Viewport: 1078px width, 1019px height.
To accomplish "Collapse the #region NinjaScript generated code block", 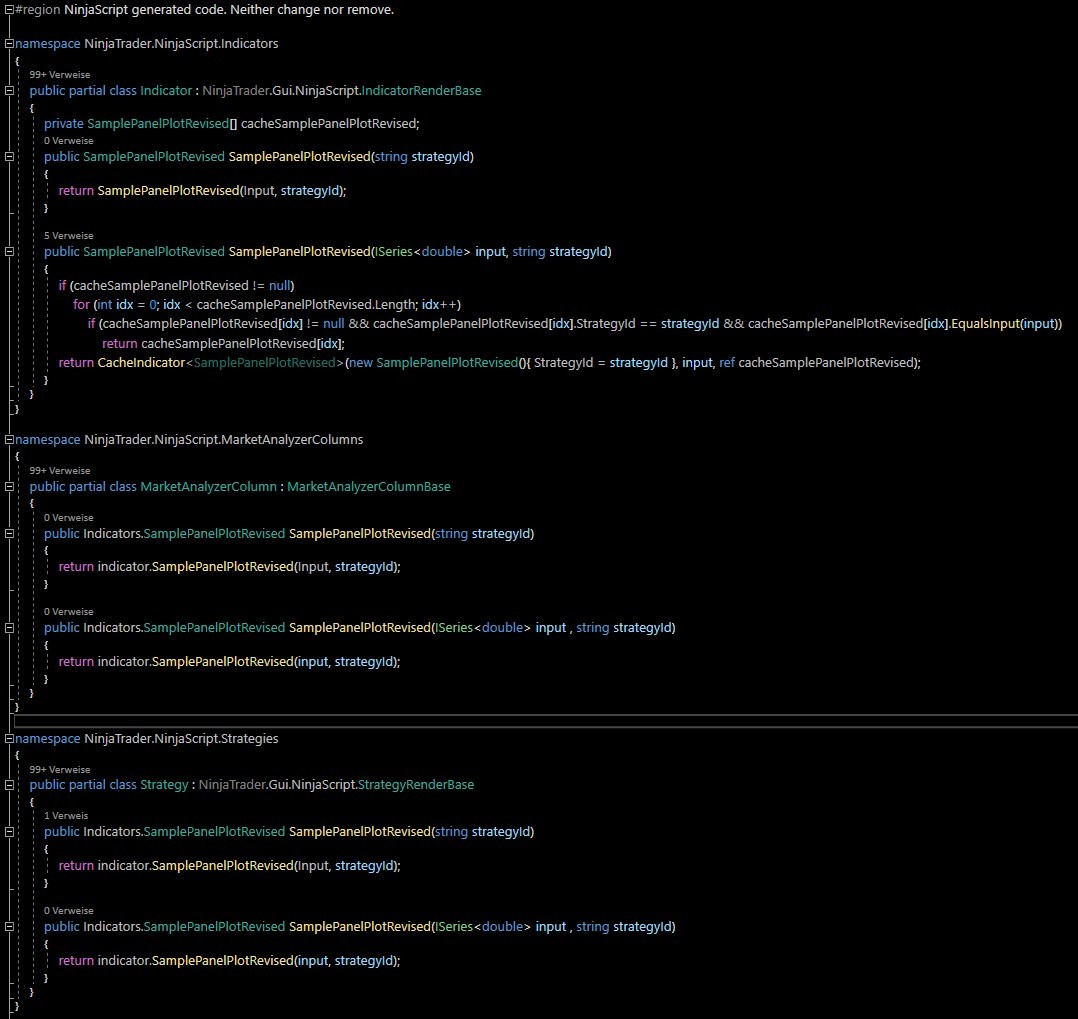I will click(x=10, y=10).
